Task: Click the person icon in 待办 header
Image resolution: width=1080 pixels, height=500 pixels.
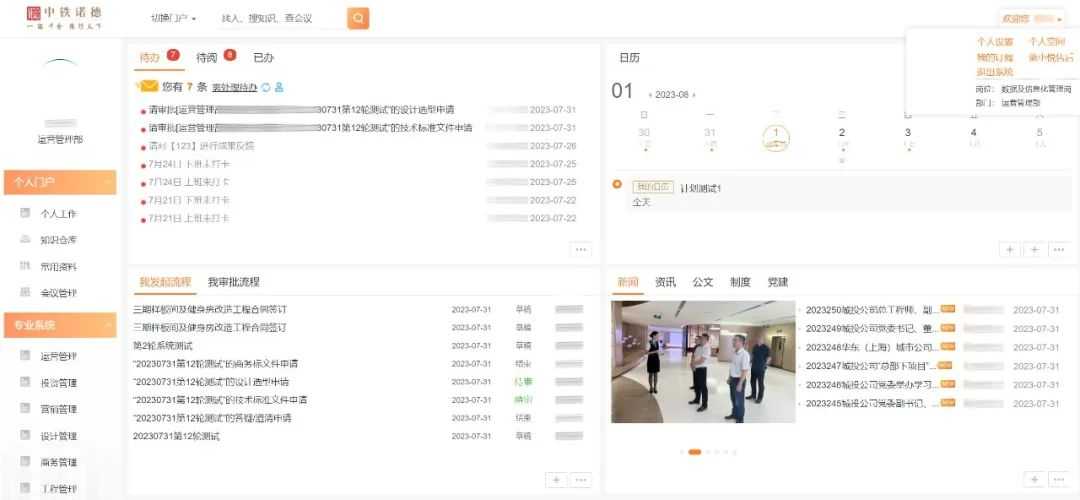Action: [x=279, y=87]
